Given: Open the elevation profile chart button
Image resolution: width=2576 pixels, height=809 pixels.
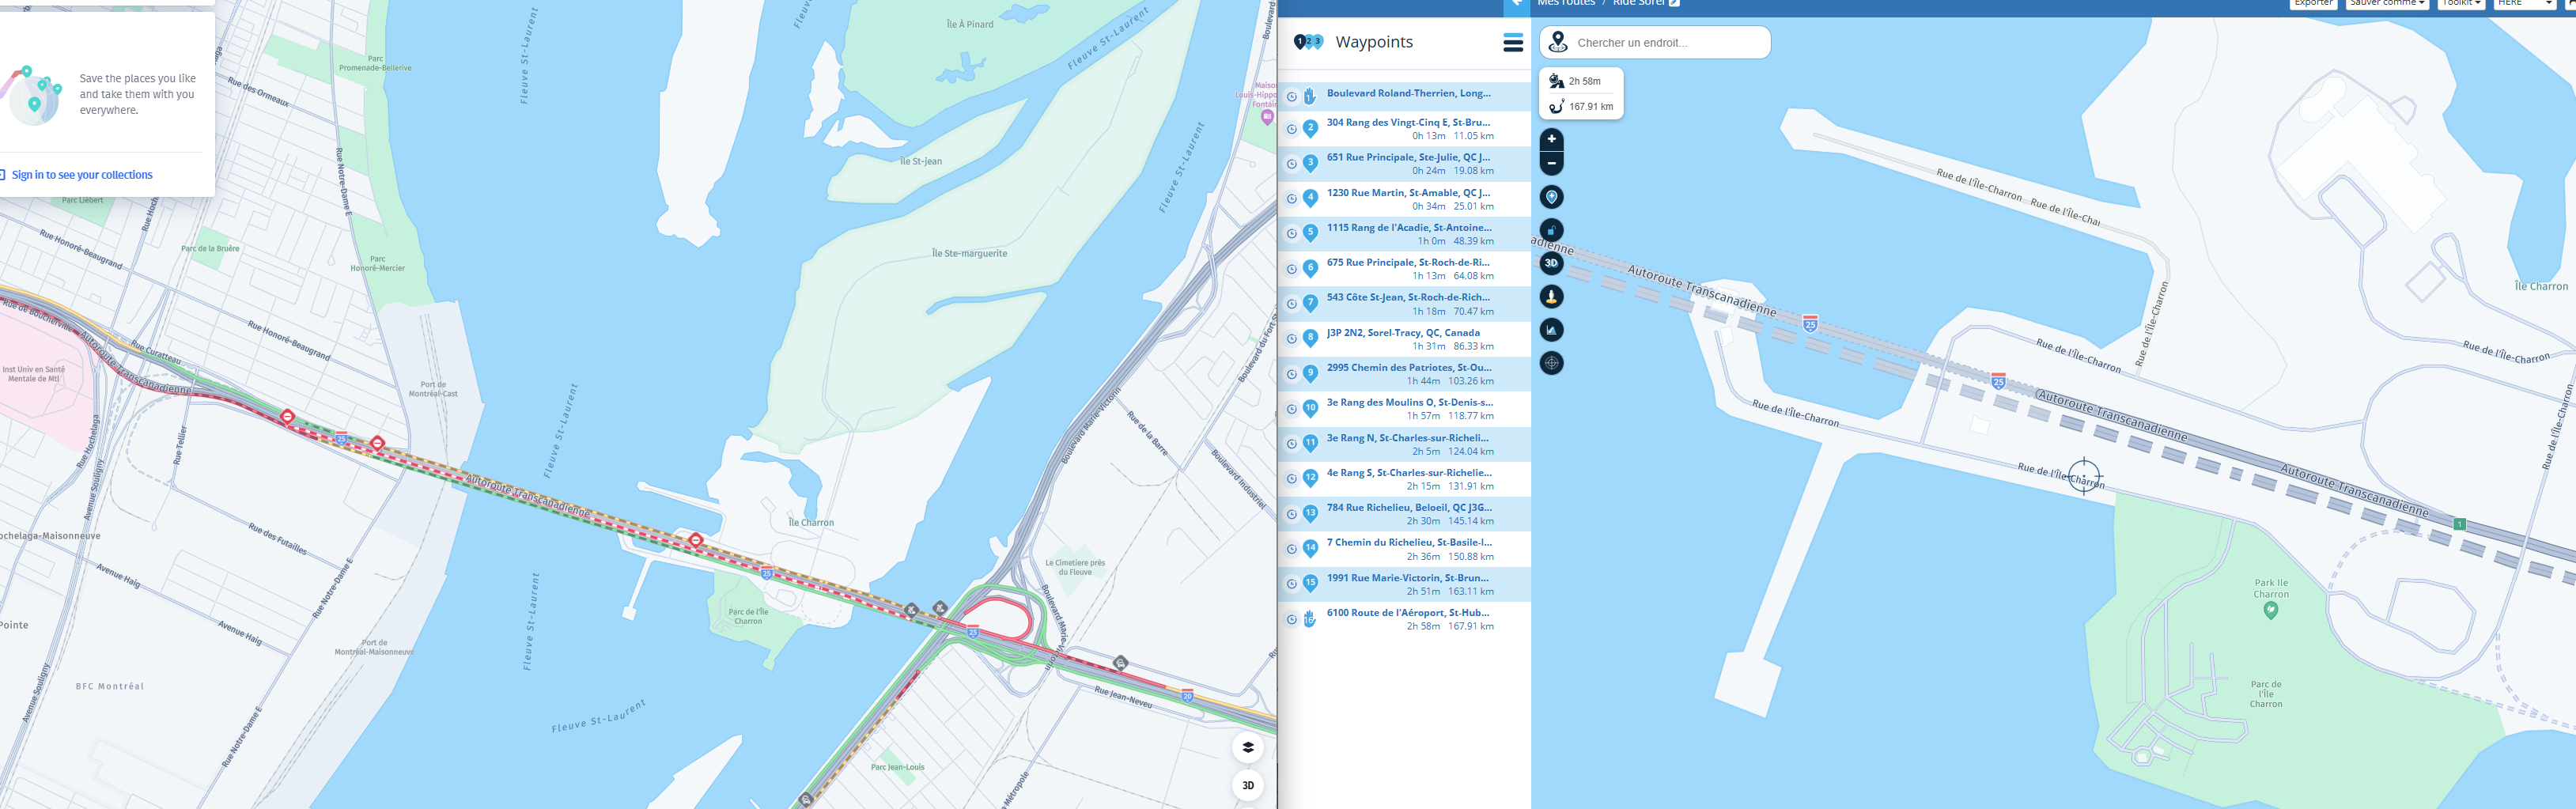Looking at the screenshot, I should click(1551, 329).
